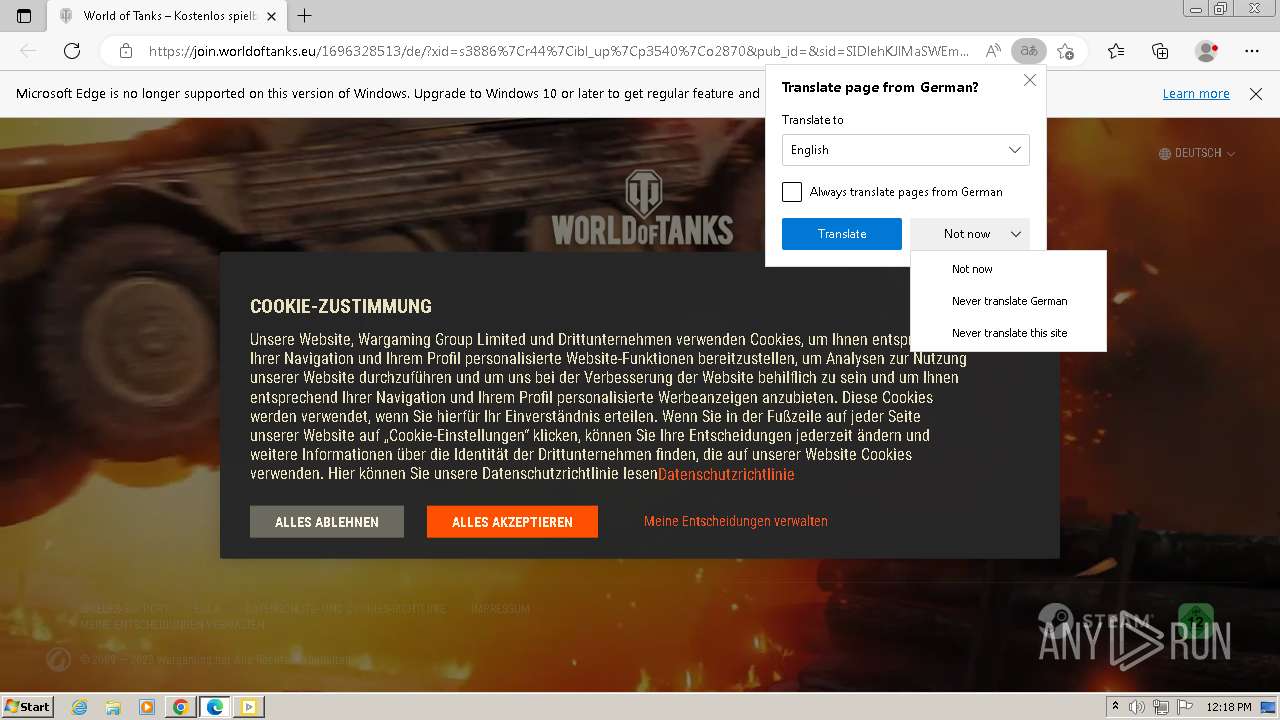Go back to the previous page

tap(28, 51)
